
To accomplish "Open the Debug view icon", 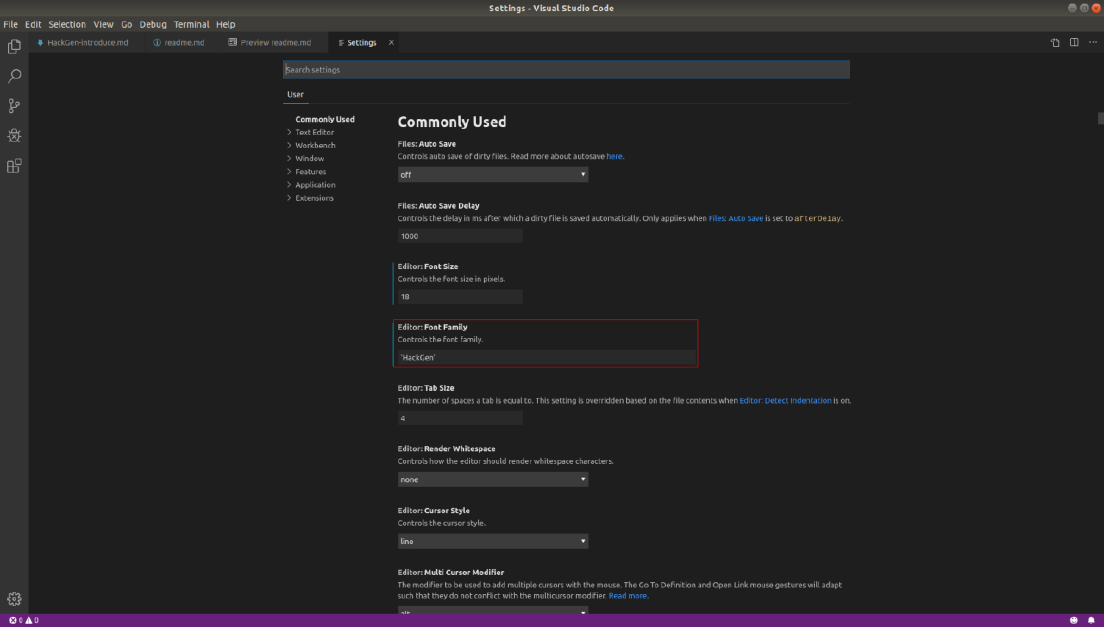I will click(14, 135).
